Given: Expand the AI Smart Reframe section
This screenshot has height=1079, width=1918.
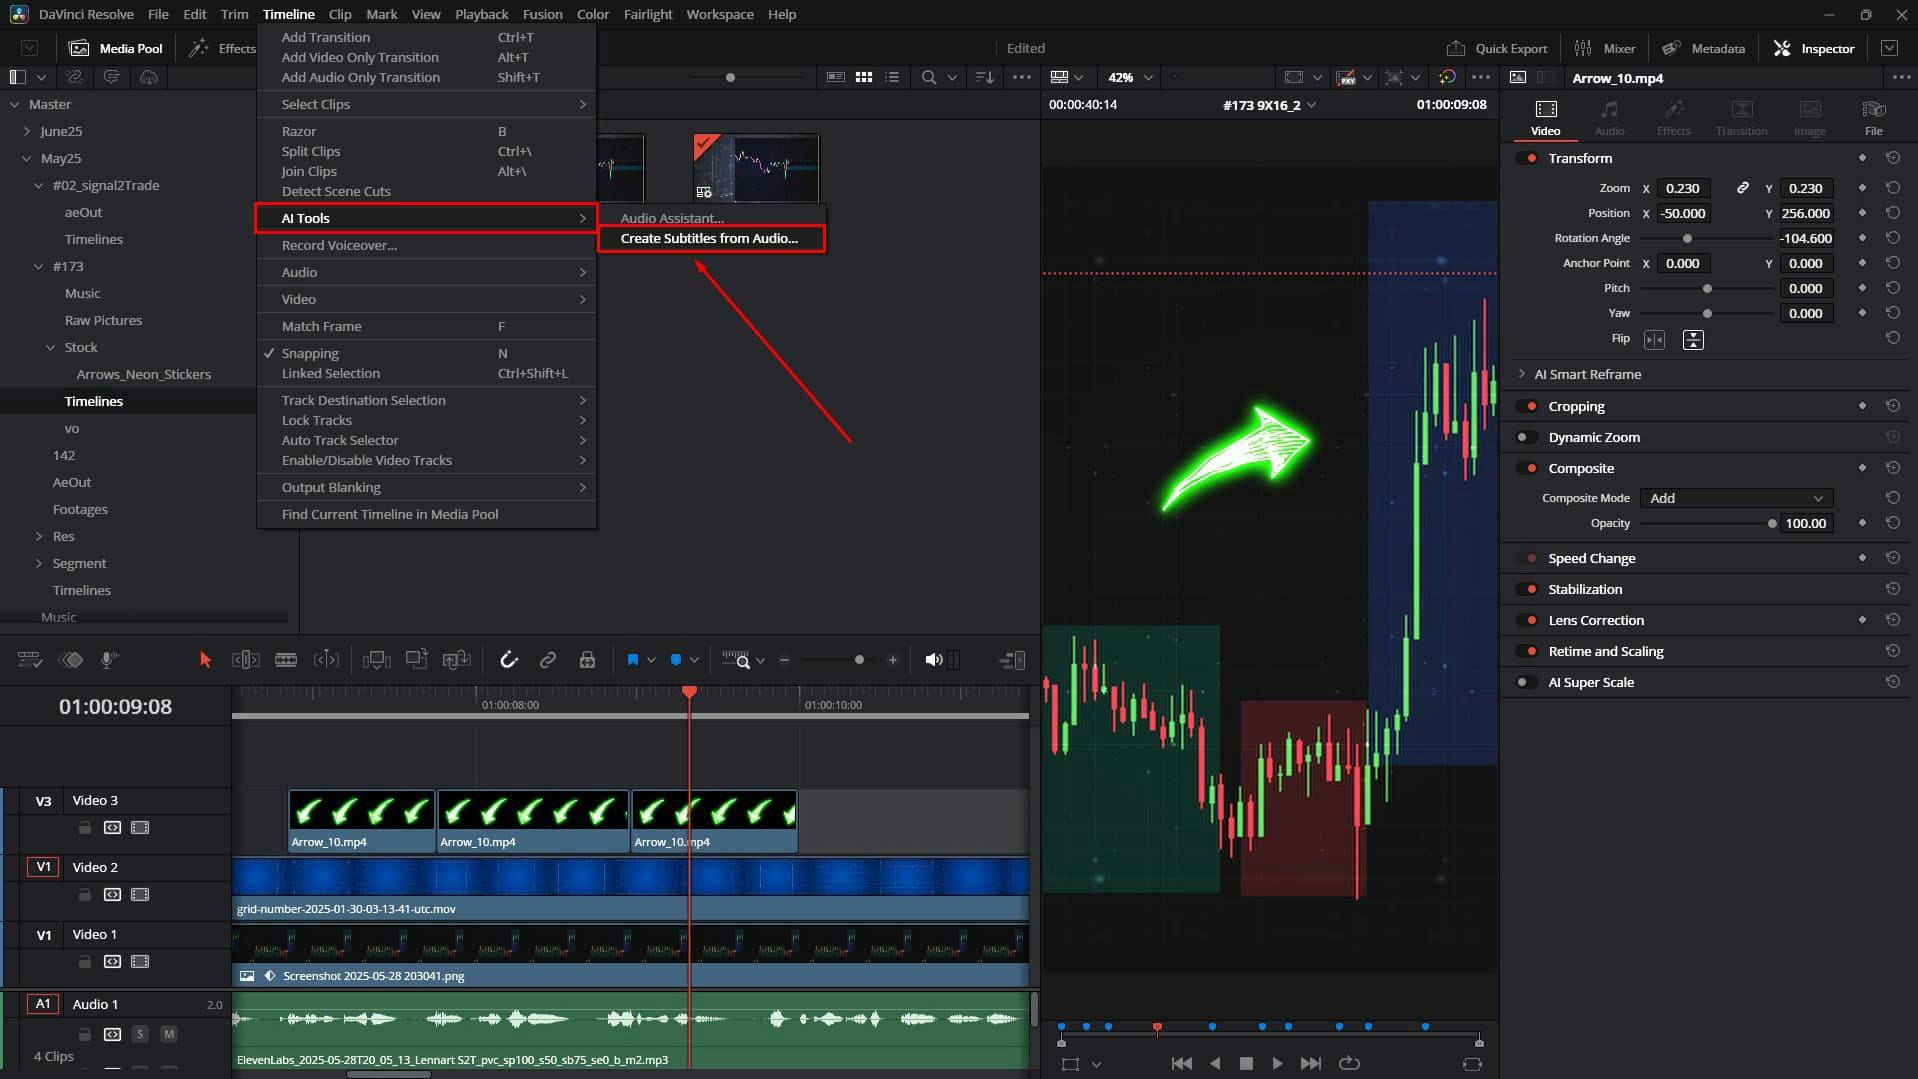Looking at the screenshot, I should point(1522,374).
